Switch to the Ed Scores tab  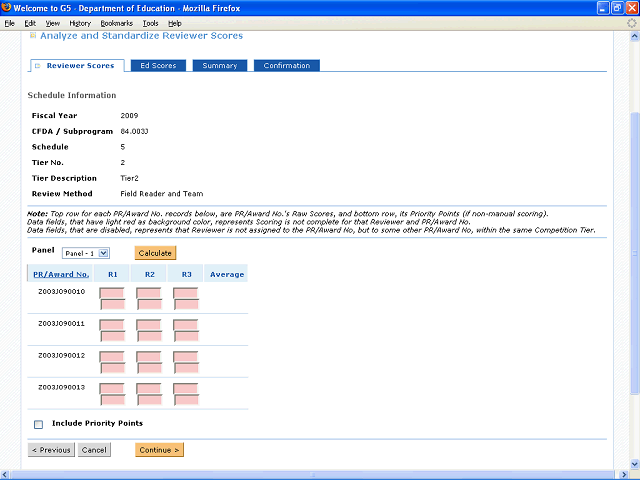click(x=158, y=65)
